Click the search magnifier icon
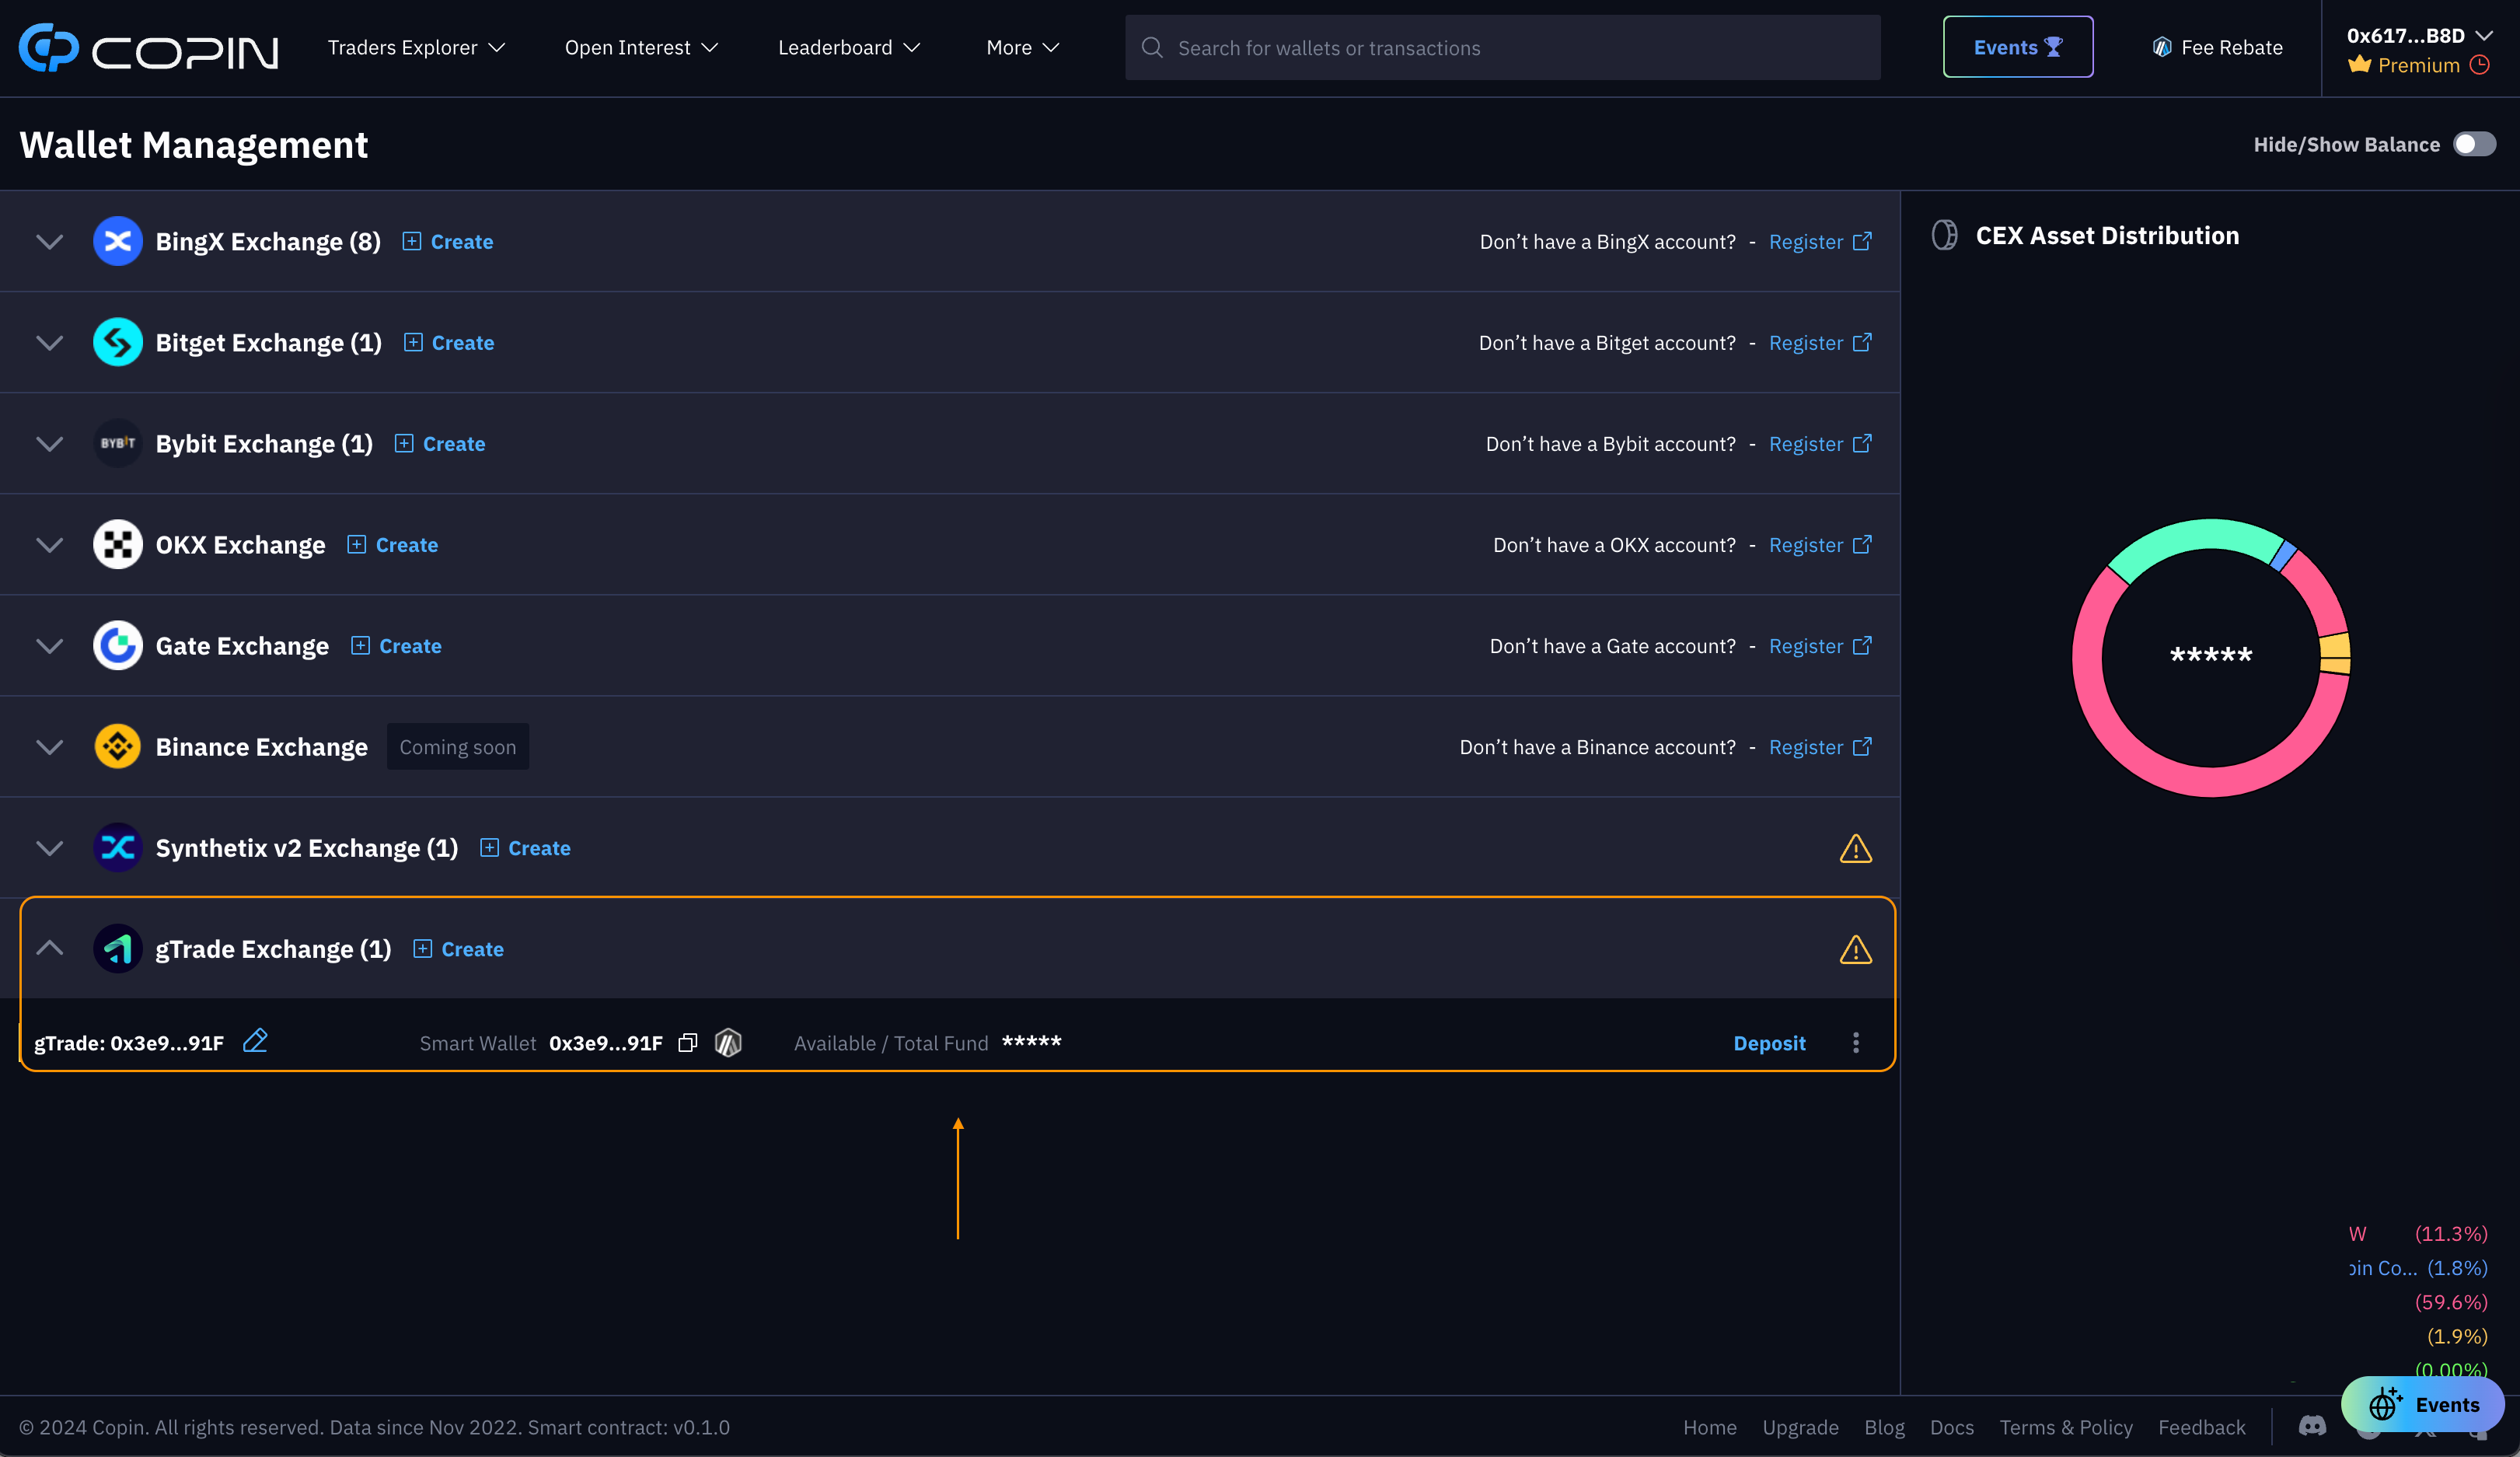Screen dimensions: 2520x1457 click(1152, 47)
